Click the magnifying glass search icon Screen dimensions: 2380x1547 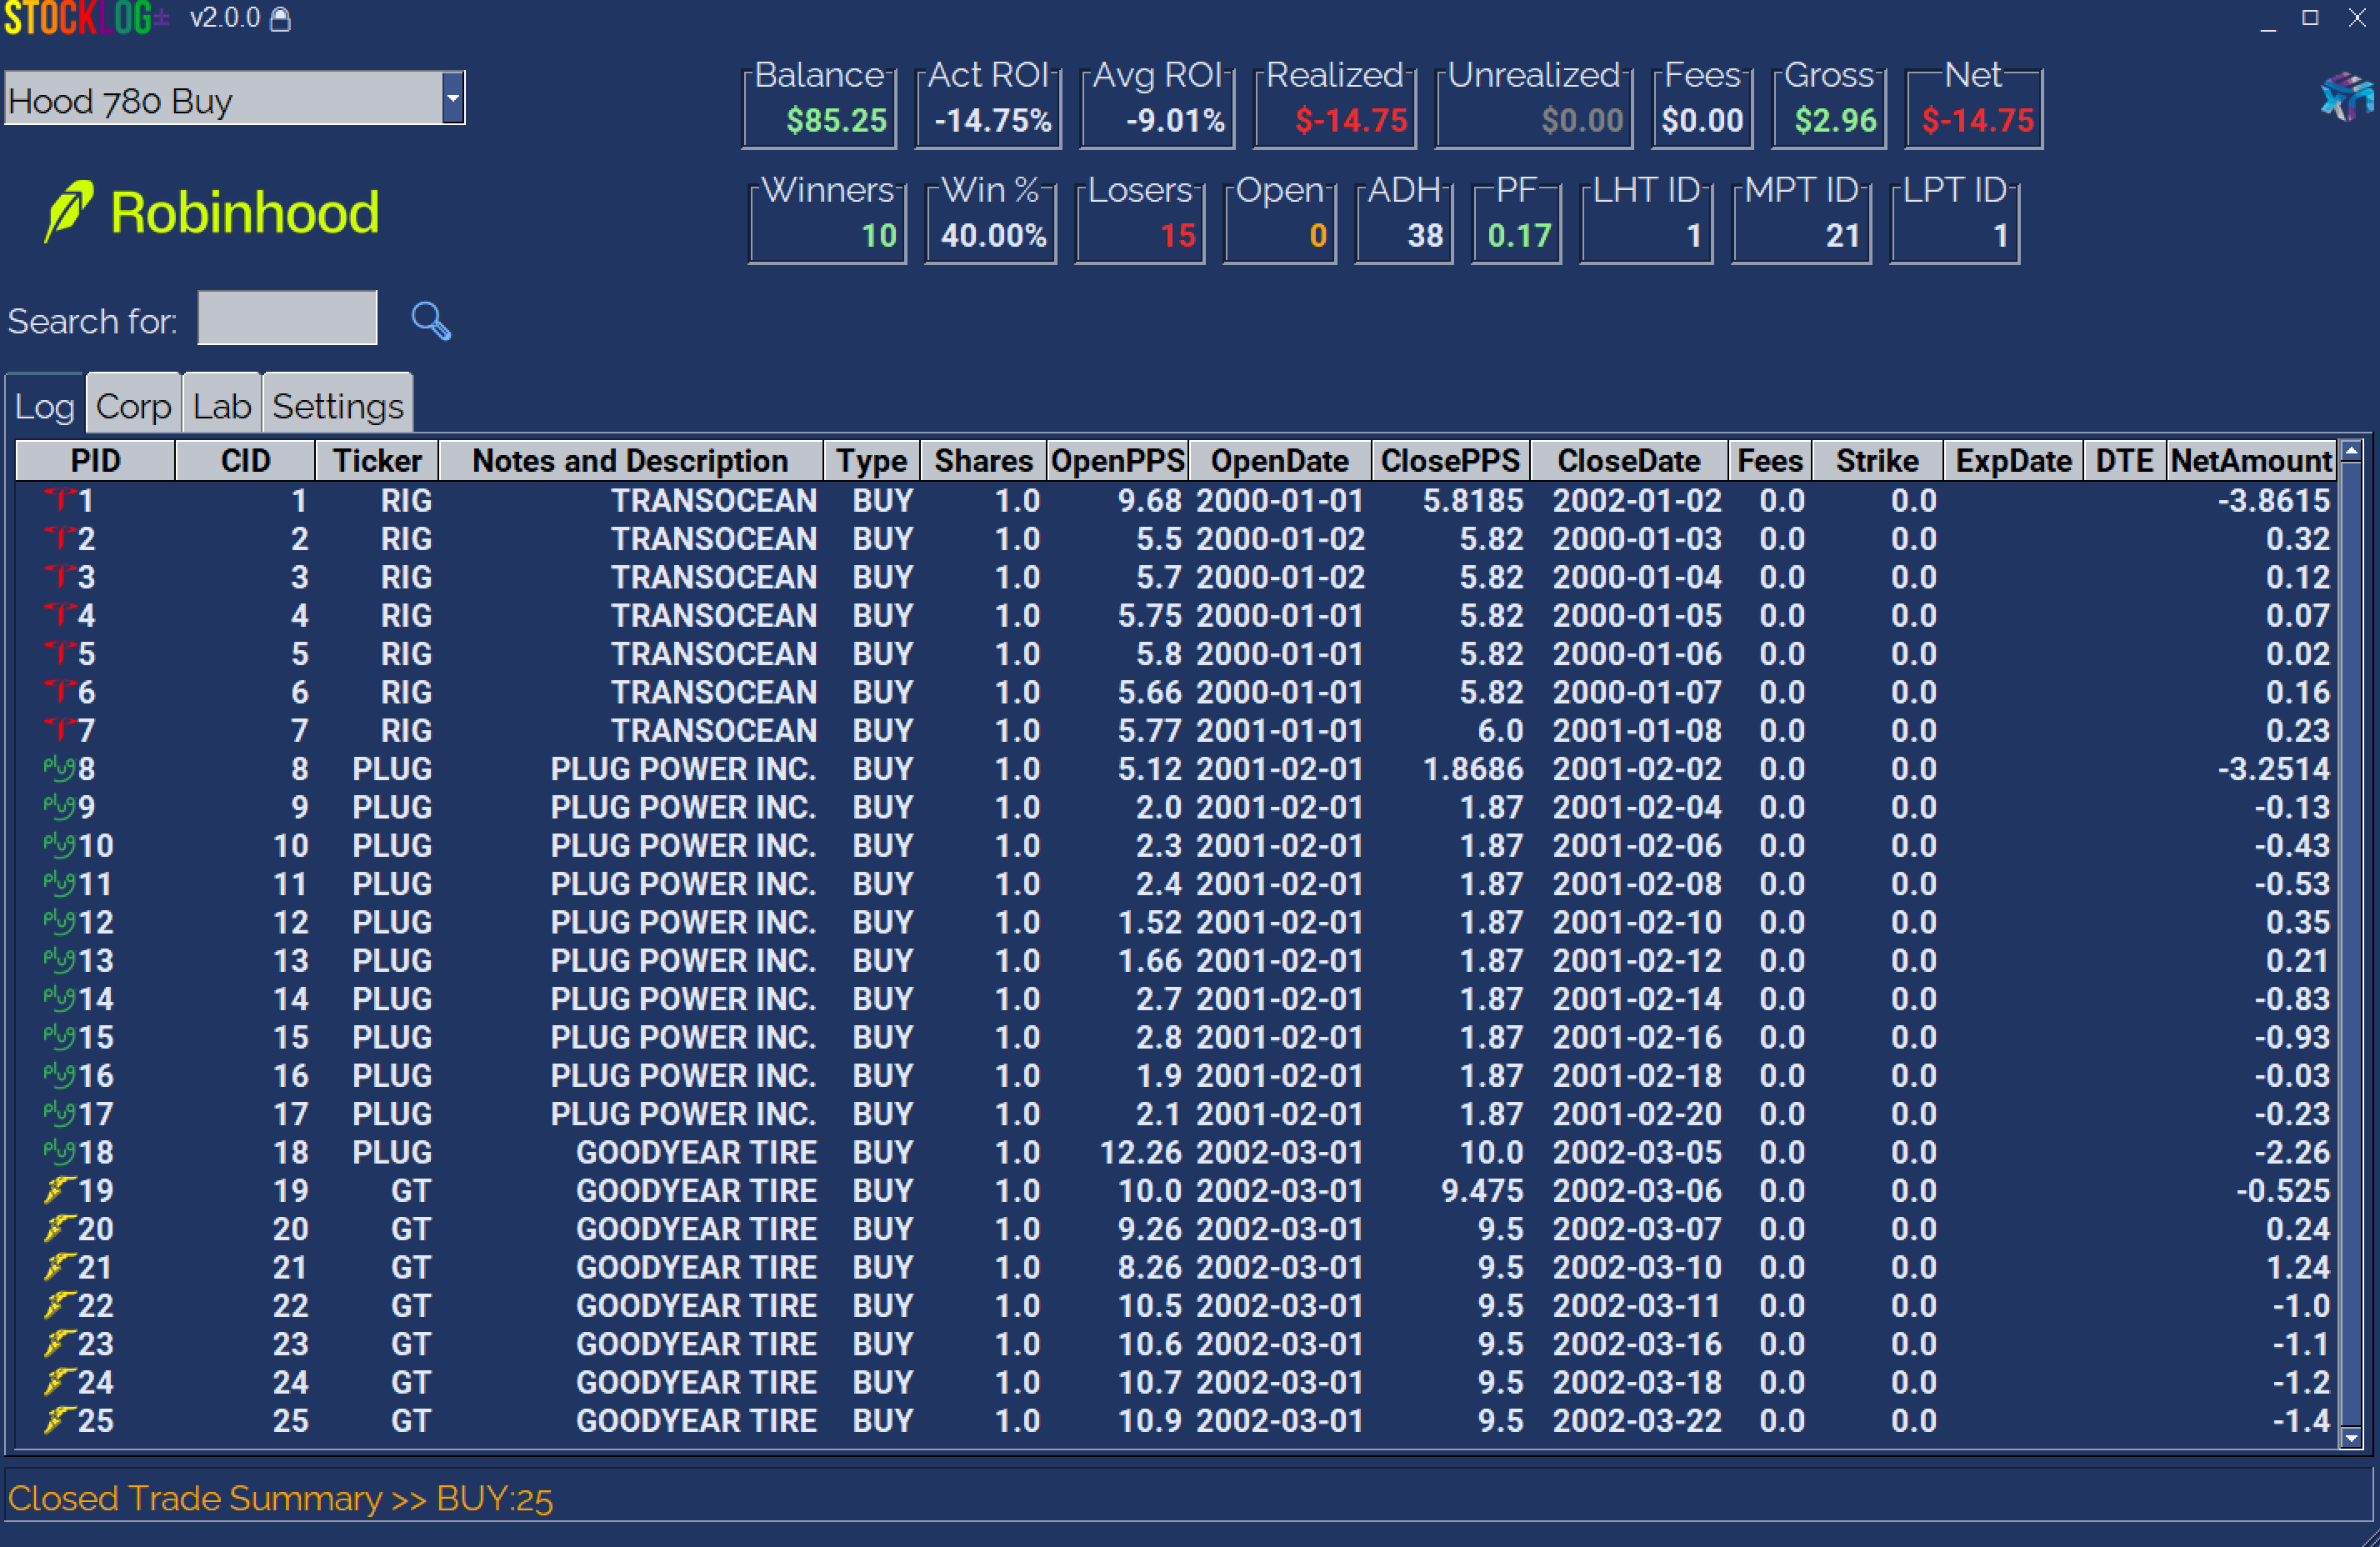click(x=431, y=321)
